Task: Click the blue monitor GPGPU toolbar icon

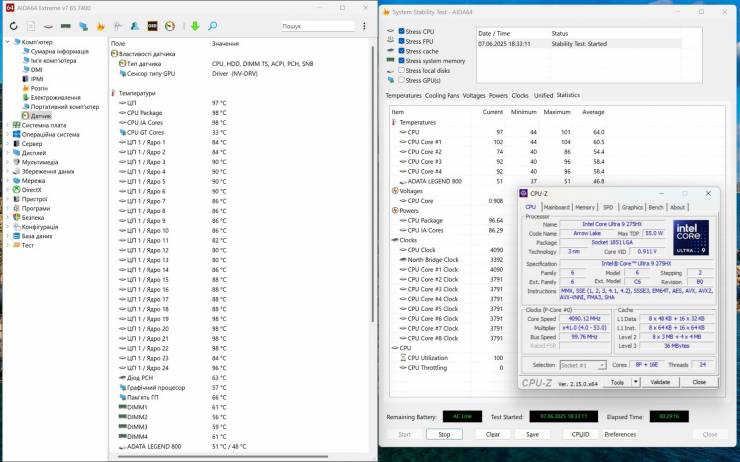Action: (83, 26)
